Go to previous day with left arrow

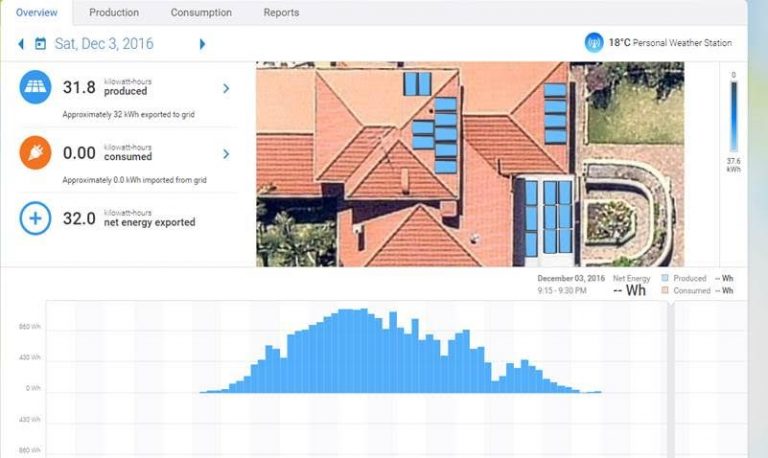[x=21, y=44]
